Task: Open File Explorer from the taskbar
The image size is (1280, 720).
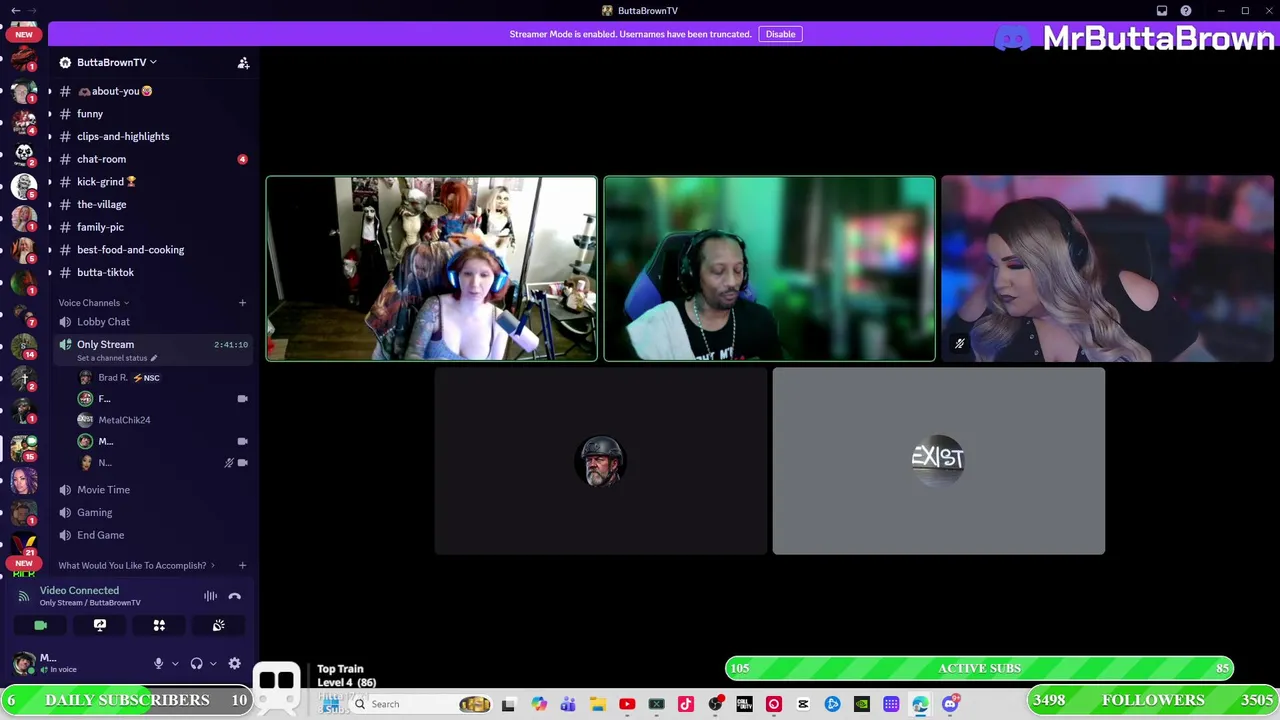Action: (x=598, y=704)
